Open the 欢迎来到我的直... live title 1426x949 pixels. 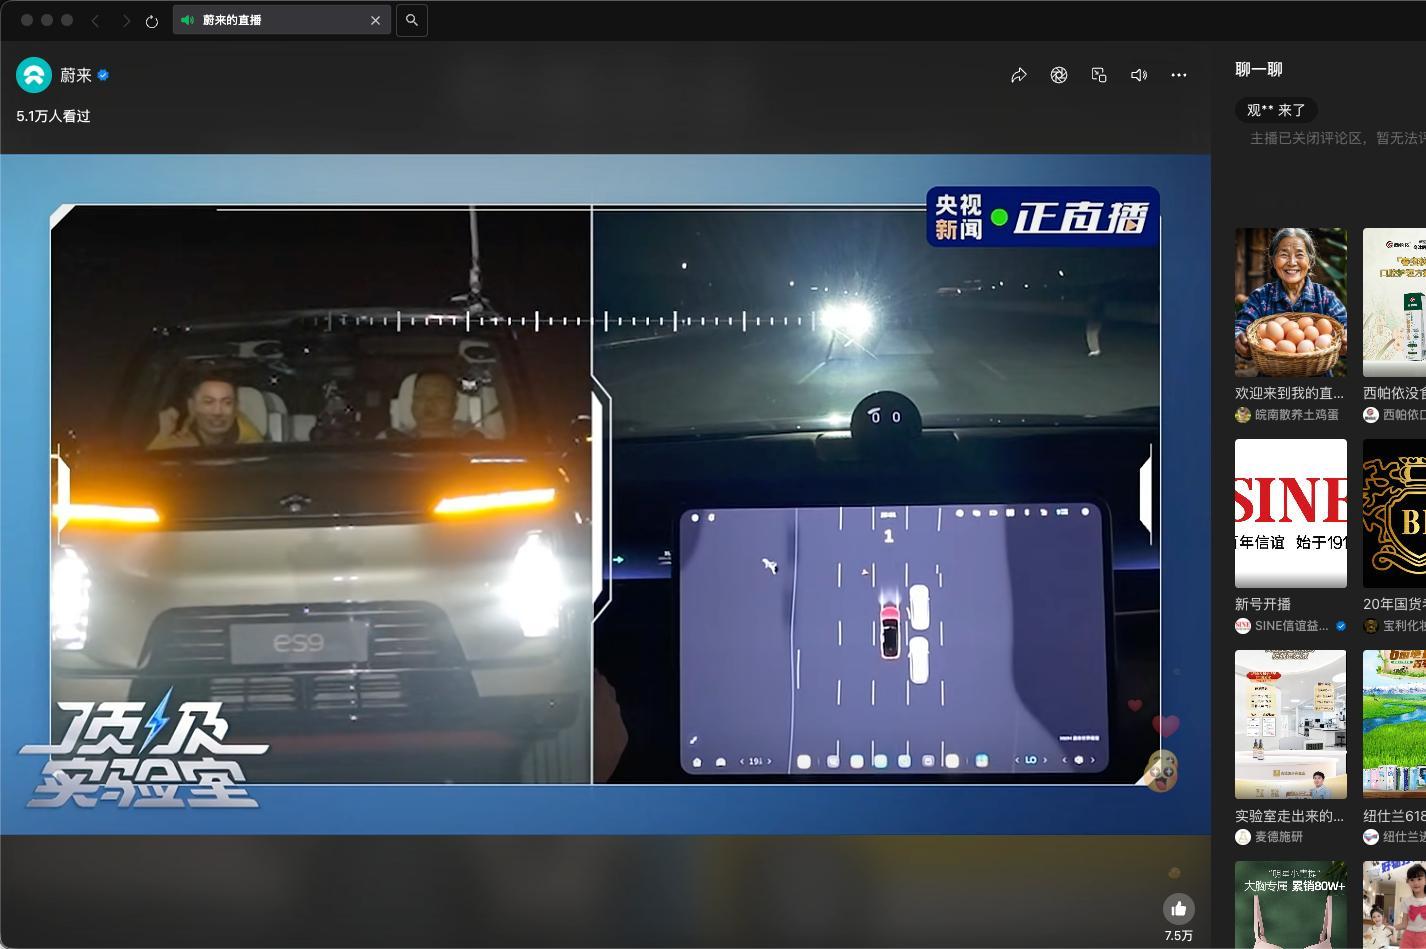(x=1289, y=393)
